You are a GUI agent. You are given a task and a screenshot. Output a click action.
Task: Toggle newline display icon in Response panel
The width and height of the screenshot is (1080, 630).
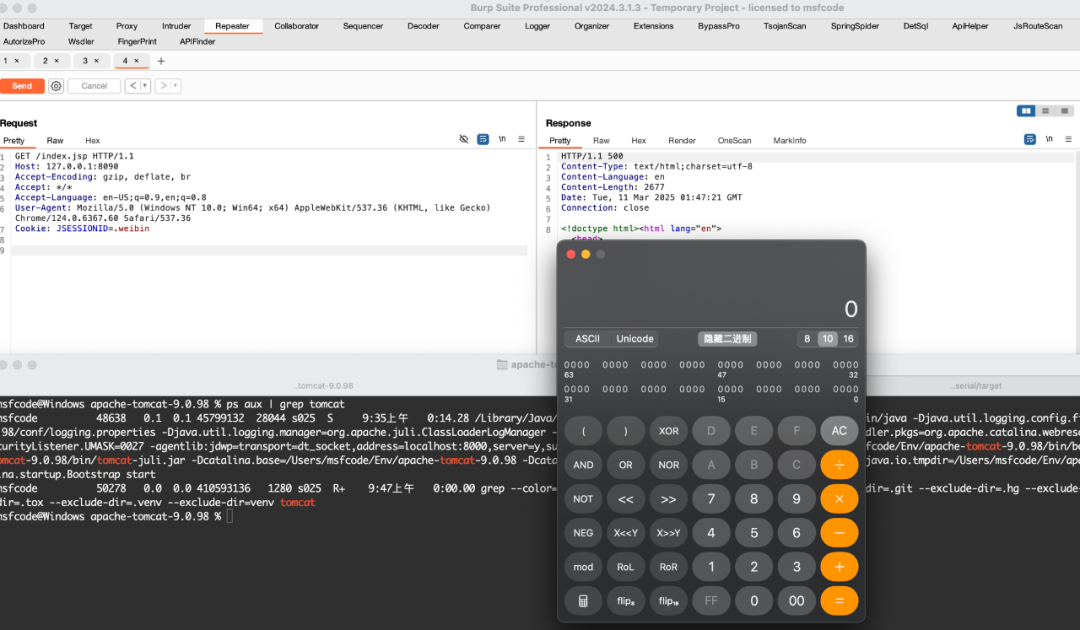1049,139
